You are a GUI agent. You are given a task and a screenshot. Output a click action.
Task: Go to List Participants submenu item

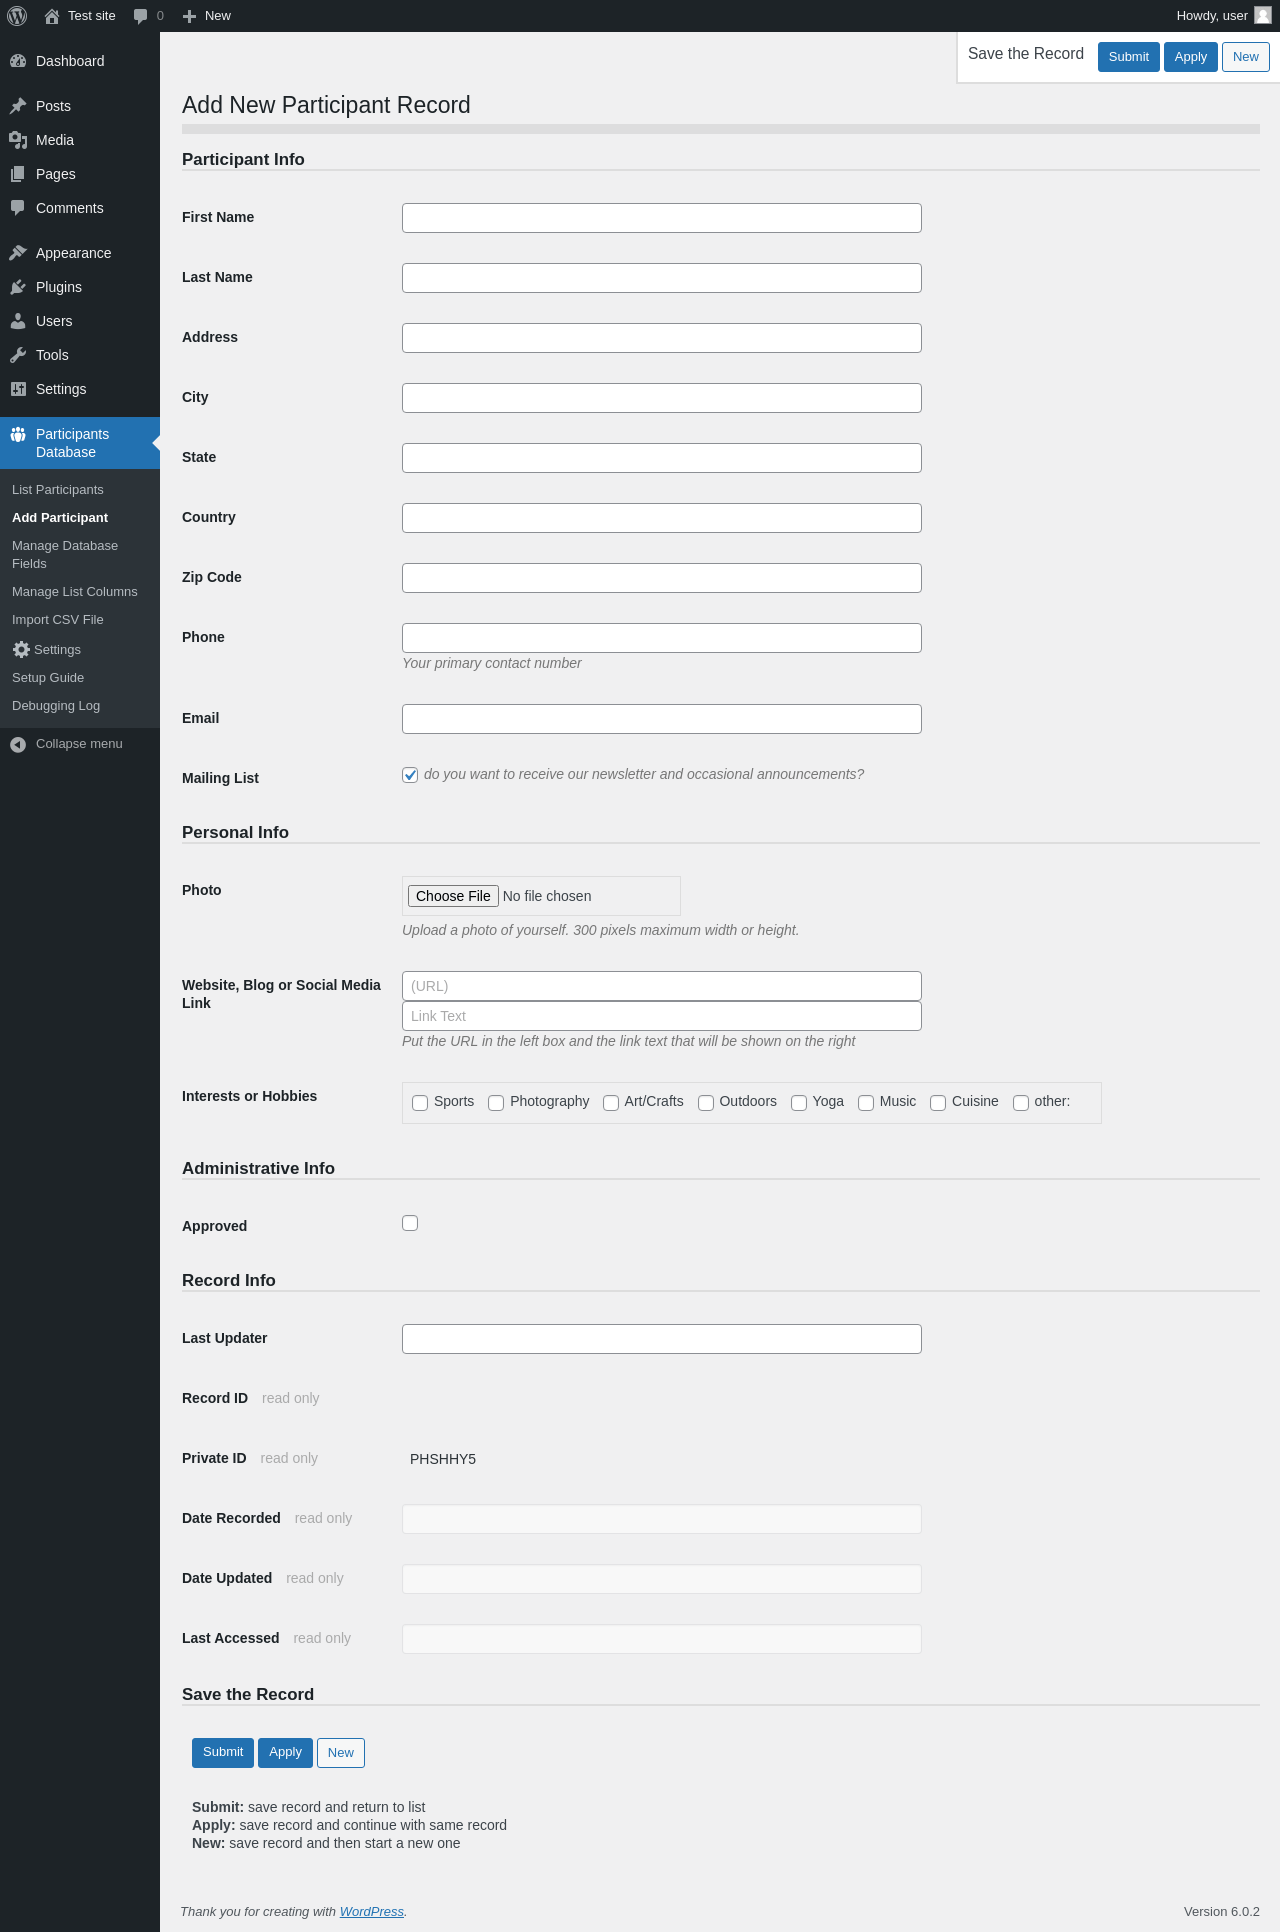tap(58, 490)
